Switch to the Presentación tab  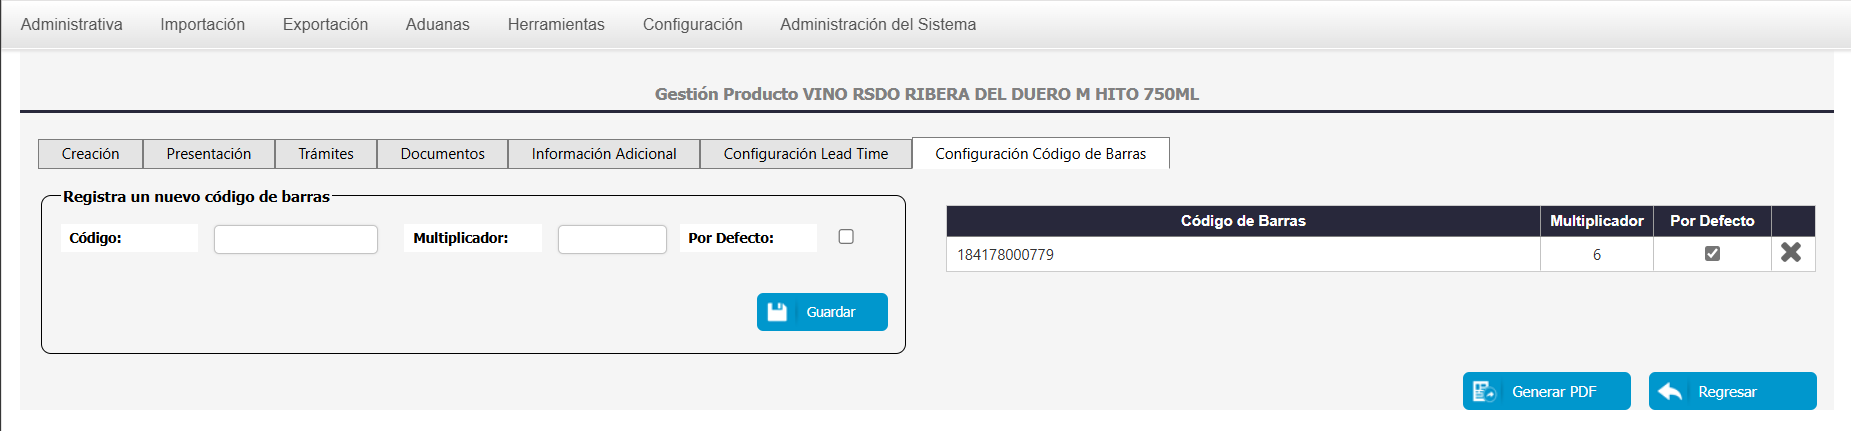click(209, 154)
